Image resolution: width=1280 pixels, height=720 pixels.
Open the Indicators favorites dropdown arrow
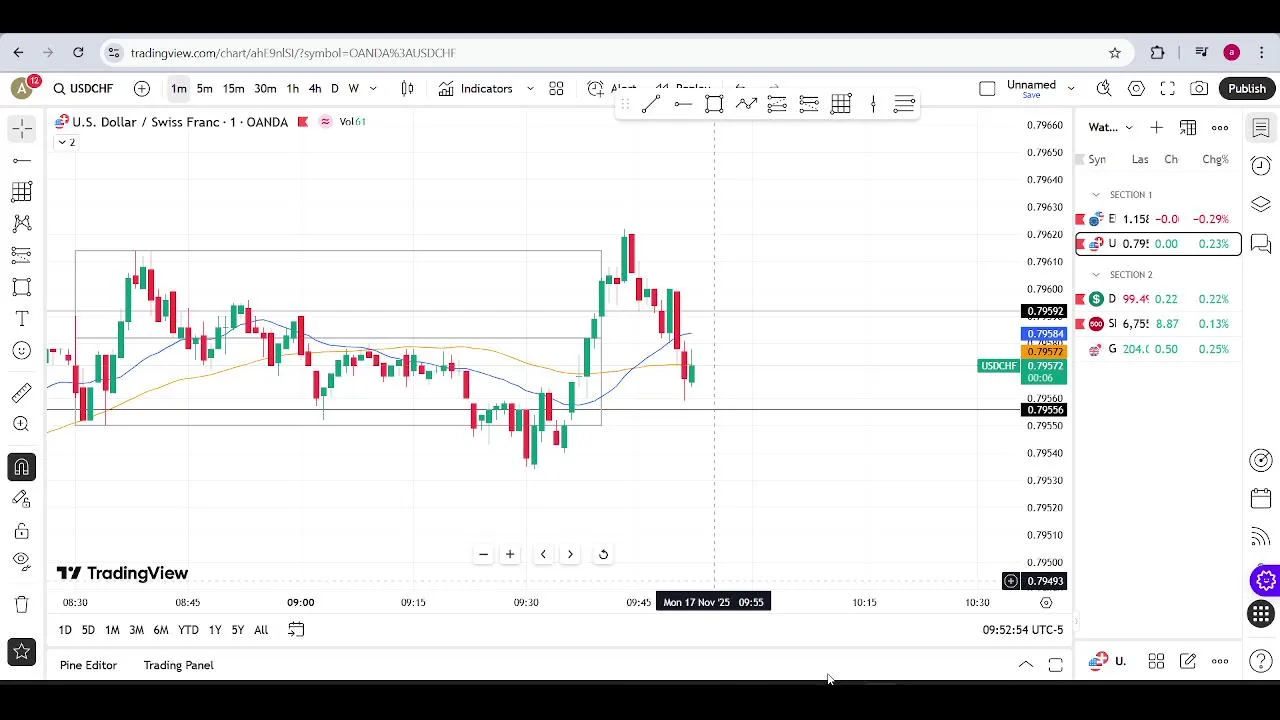530,89
